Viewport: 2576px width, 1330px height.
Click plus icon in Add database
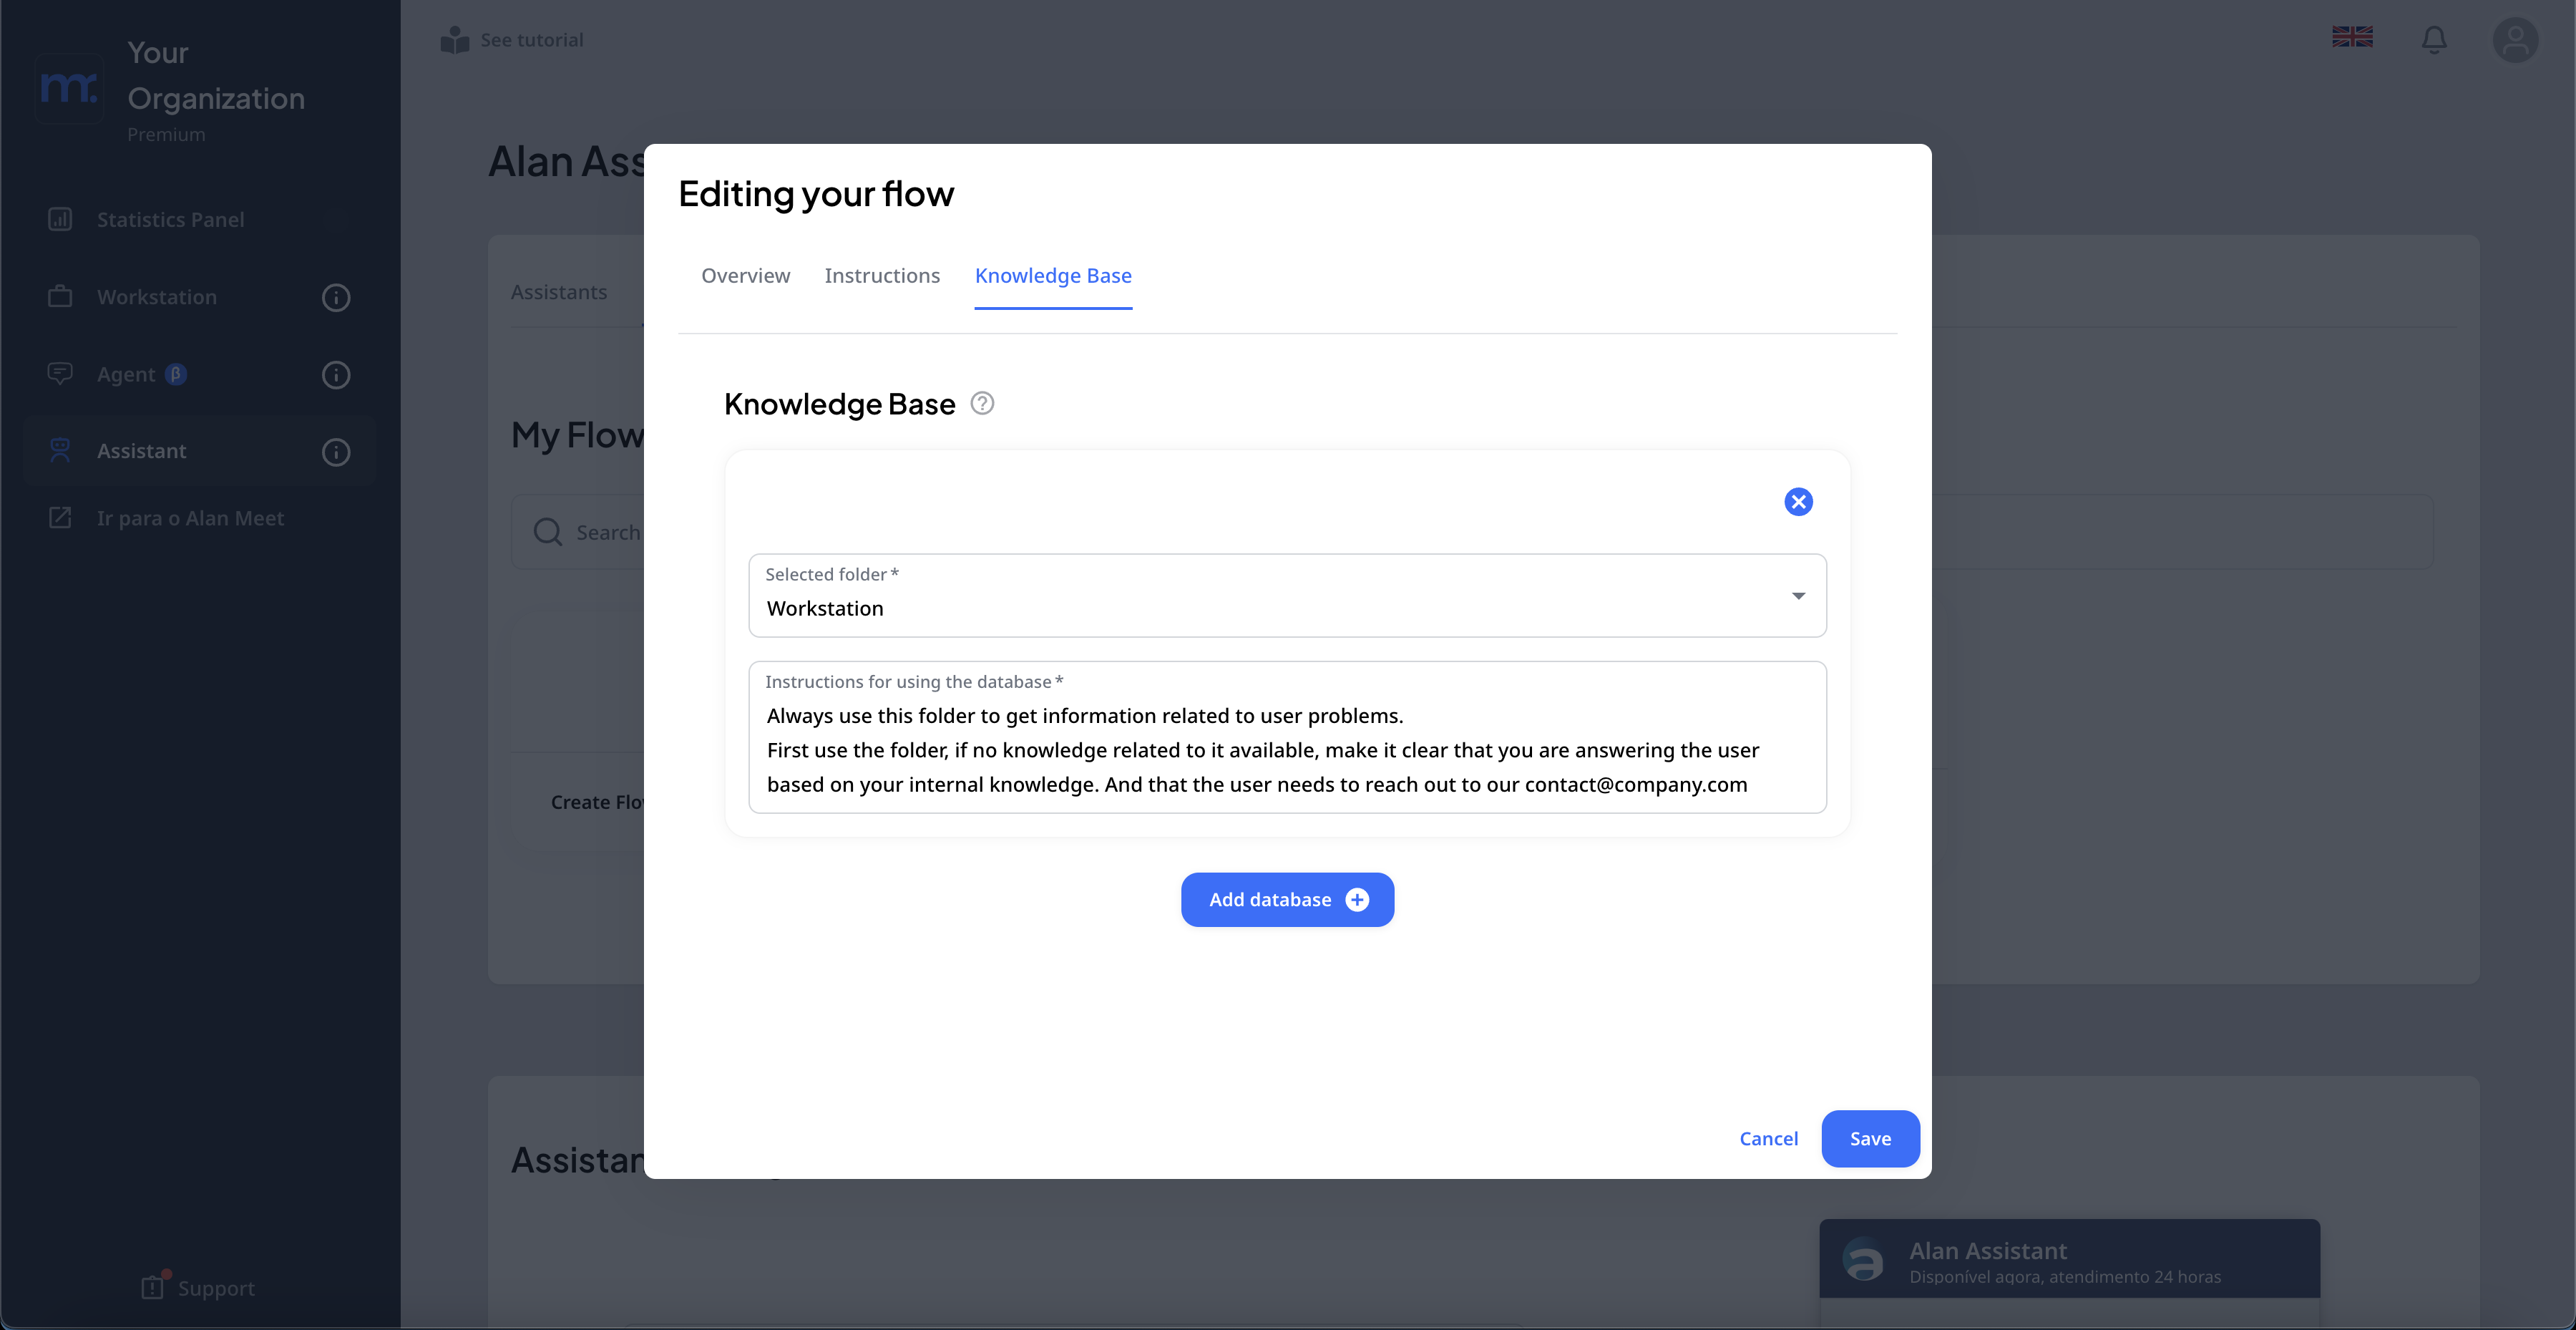click(x=1357, y=899)
